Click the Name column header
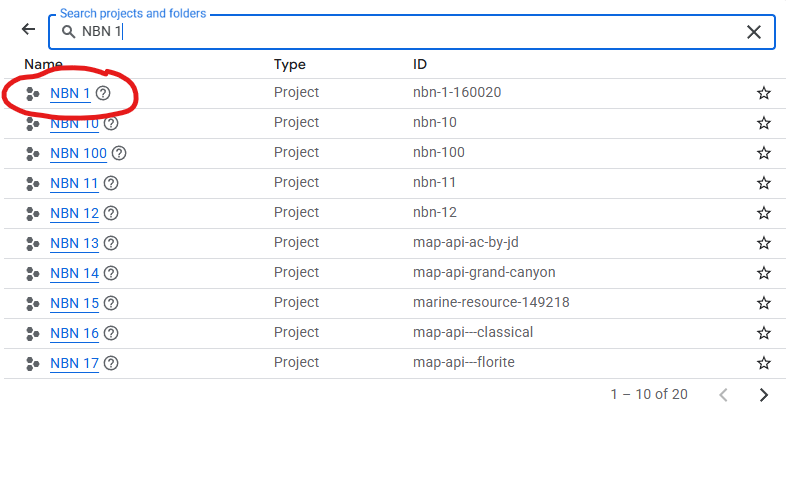The height and width of the screenshot is (487, 786). pos(43,65)
